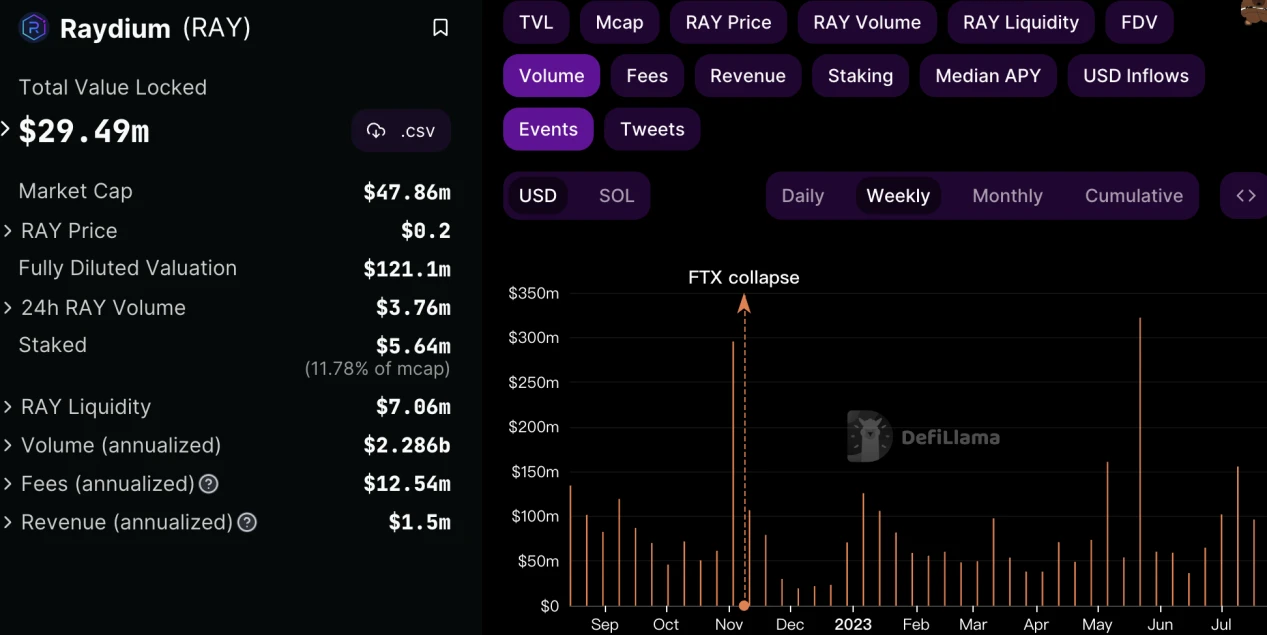Image resolution: width=1267 pixels, height=635 pixels.
Task: Bookmark Raydium with the bookmark icon
Action: (440, 28)
